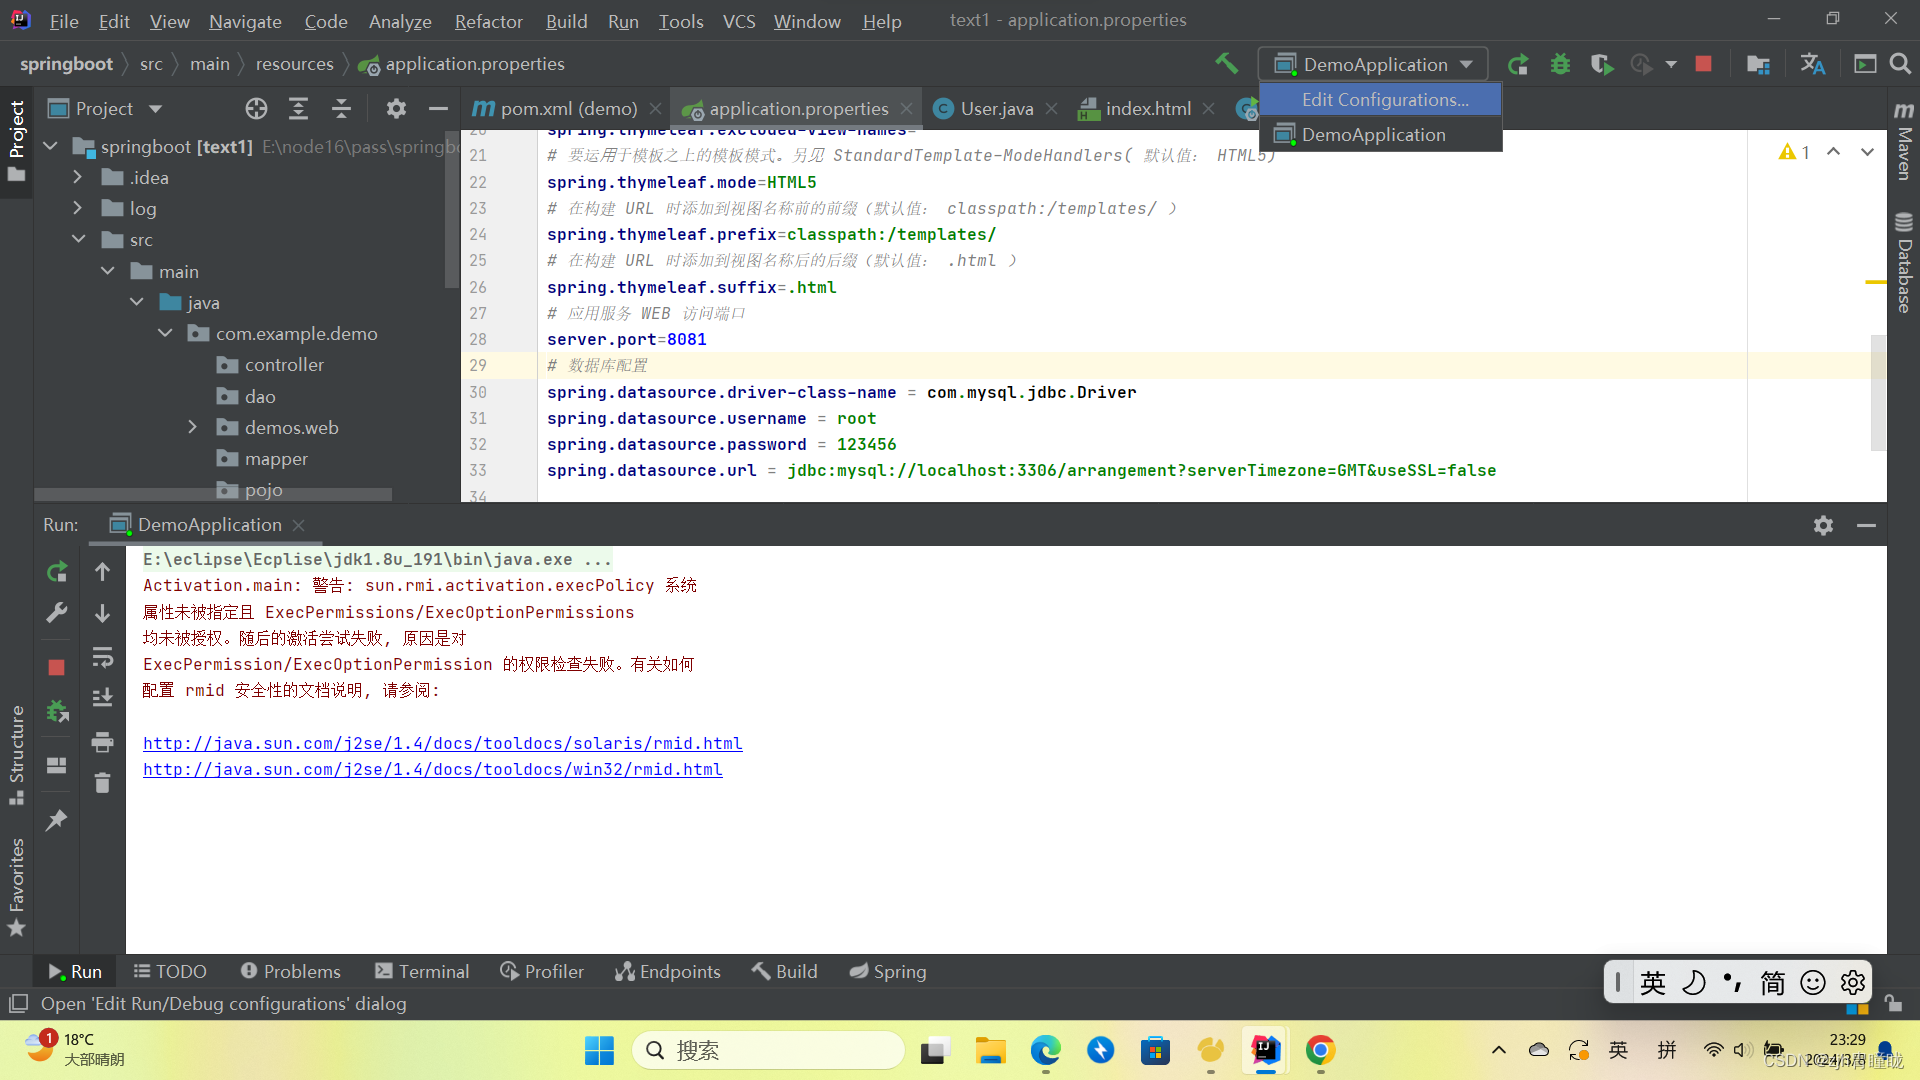Toggle scroll to end in console output
This screenshot has height=1080, width=1920.
tap(102, 698)
